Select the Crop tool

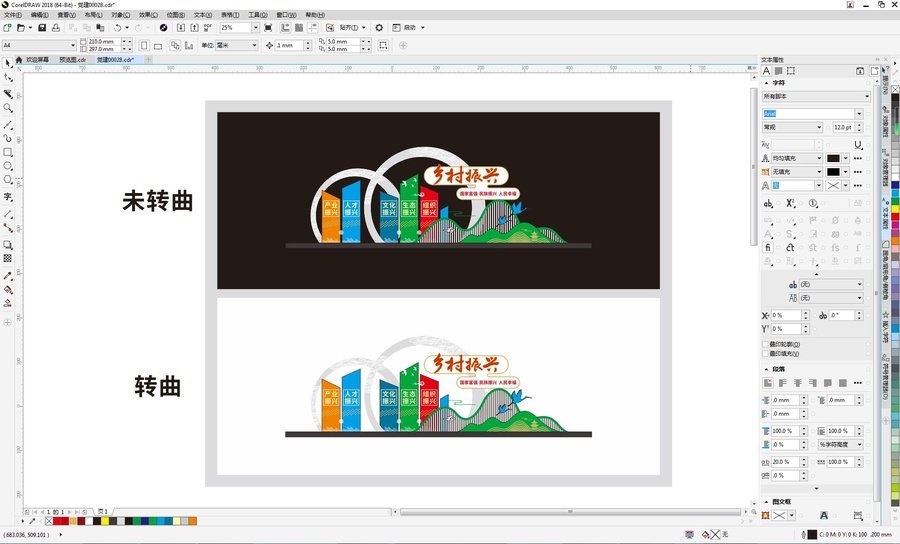(7, 93)
